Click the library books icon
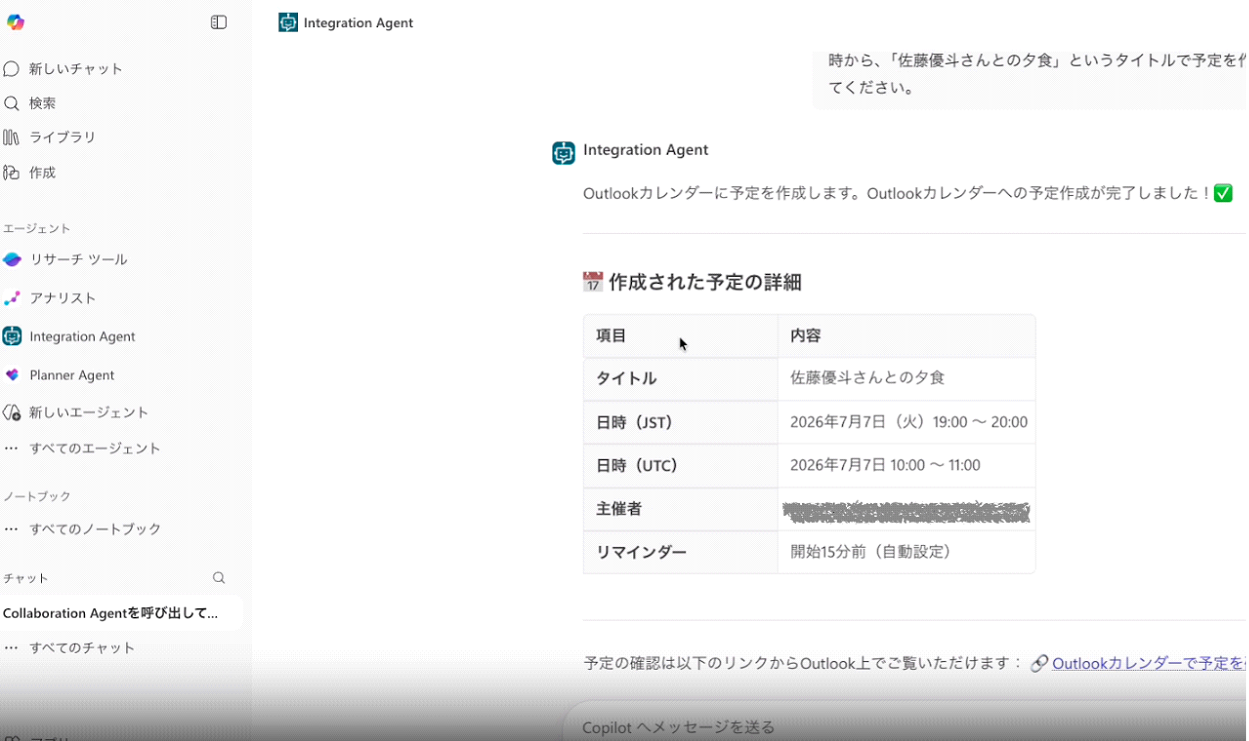The width and height of the screenshot is (1249, 741). 11,137
